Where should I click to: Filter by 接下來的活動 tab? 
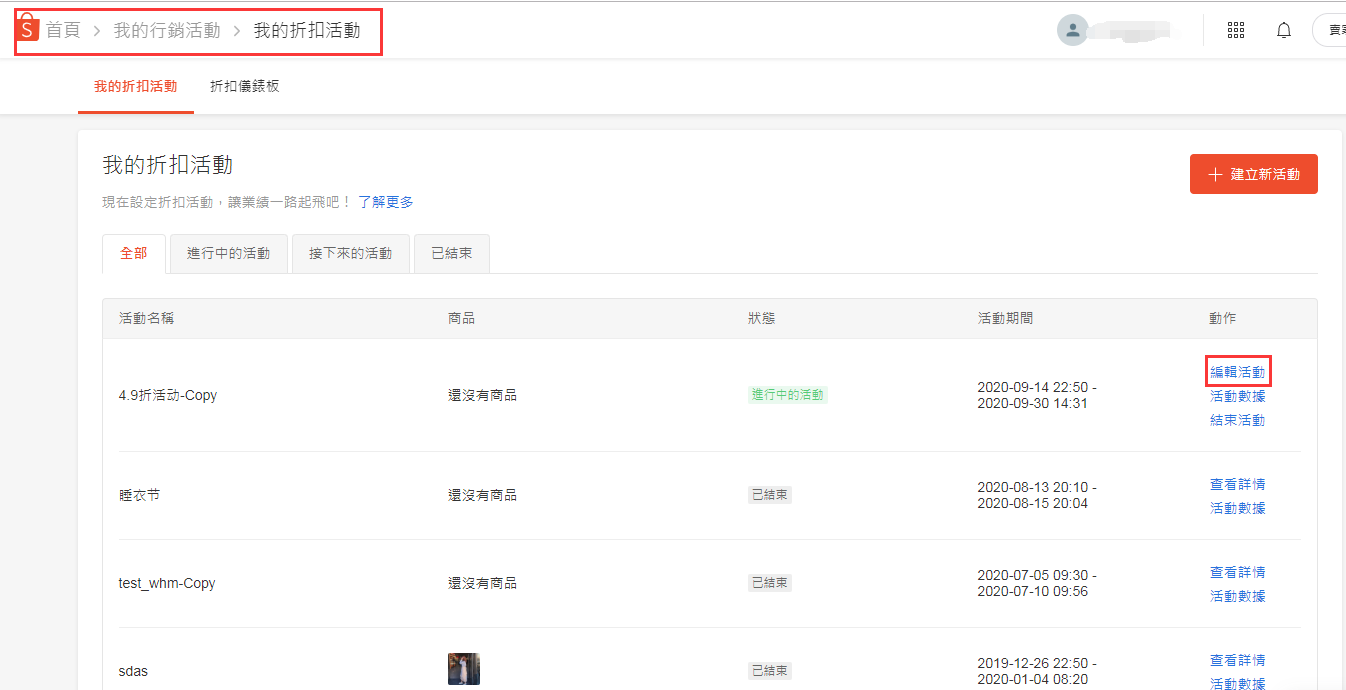[x=350, y=254]
